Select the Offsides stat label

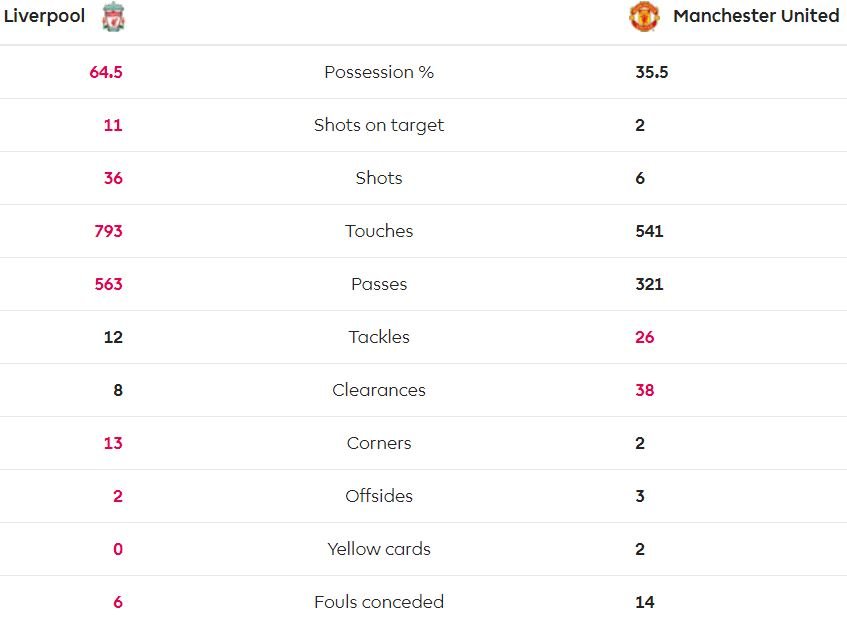point(379,496)
